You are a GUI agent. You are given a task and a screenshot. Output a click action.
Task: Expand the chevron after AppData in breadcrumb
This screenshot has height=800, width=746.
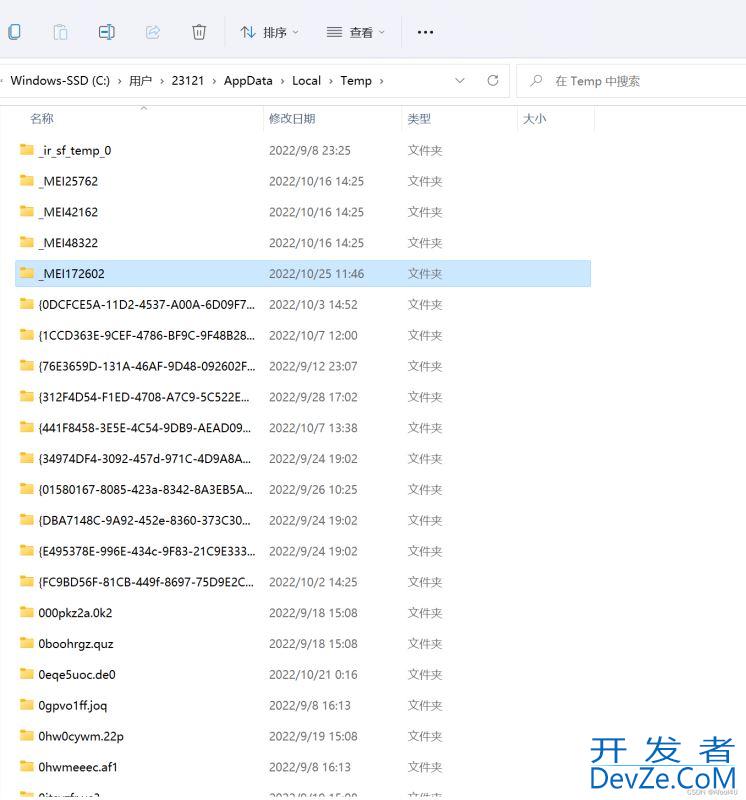tap(282, 81)
